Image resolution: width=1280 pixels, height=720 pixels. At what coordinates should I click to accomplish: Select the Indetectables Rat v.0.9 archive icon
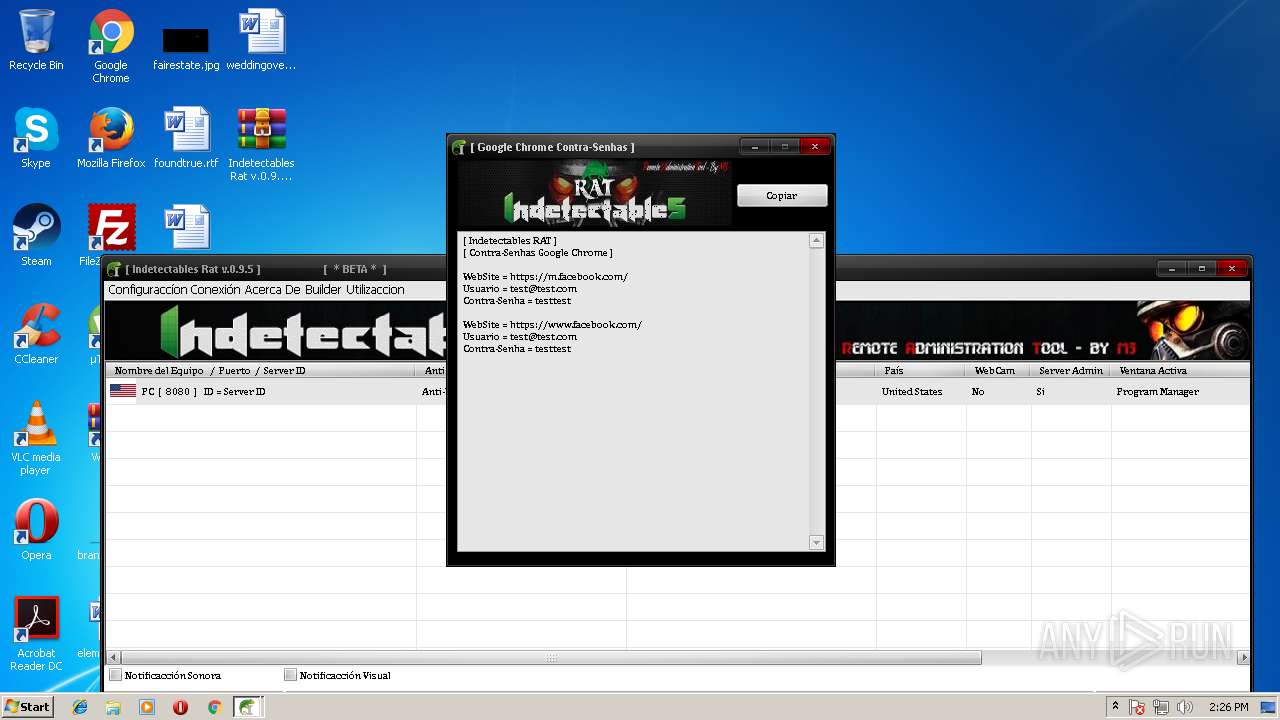(261, 145)
